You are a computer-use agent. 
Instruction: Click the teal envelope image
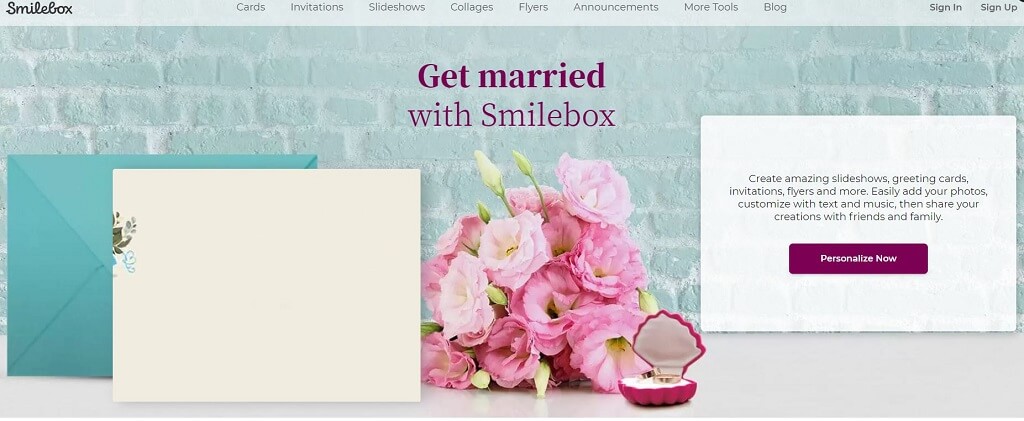click(x=60, y=265)
